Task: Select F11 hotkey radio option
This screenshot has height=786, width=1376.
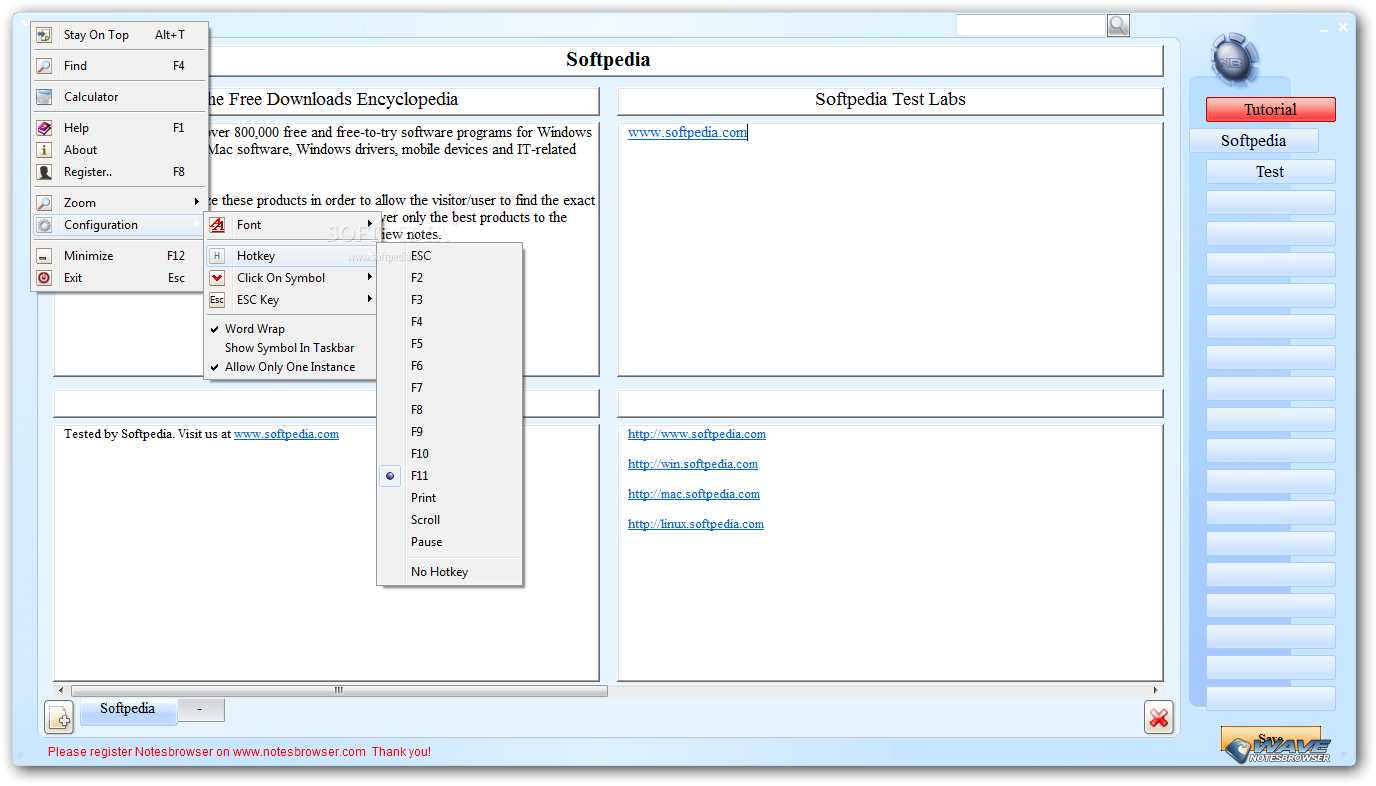Action: 450,476
